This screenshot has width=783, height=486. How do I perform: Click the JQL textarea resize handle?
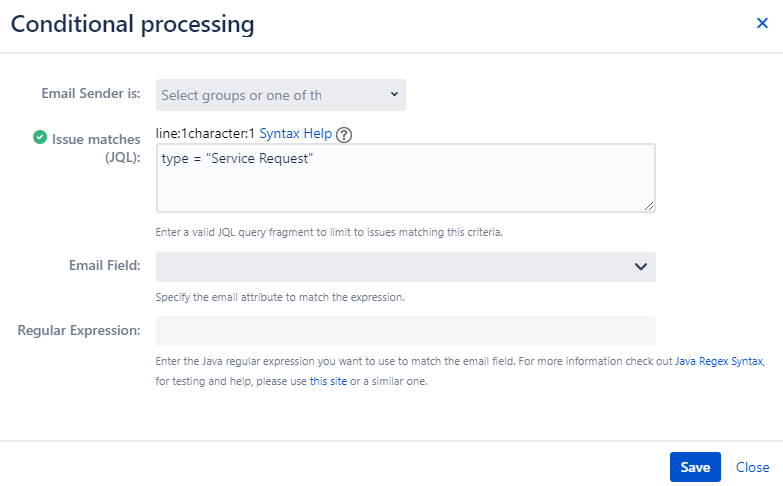coord(649,206)
